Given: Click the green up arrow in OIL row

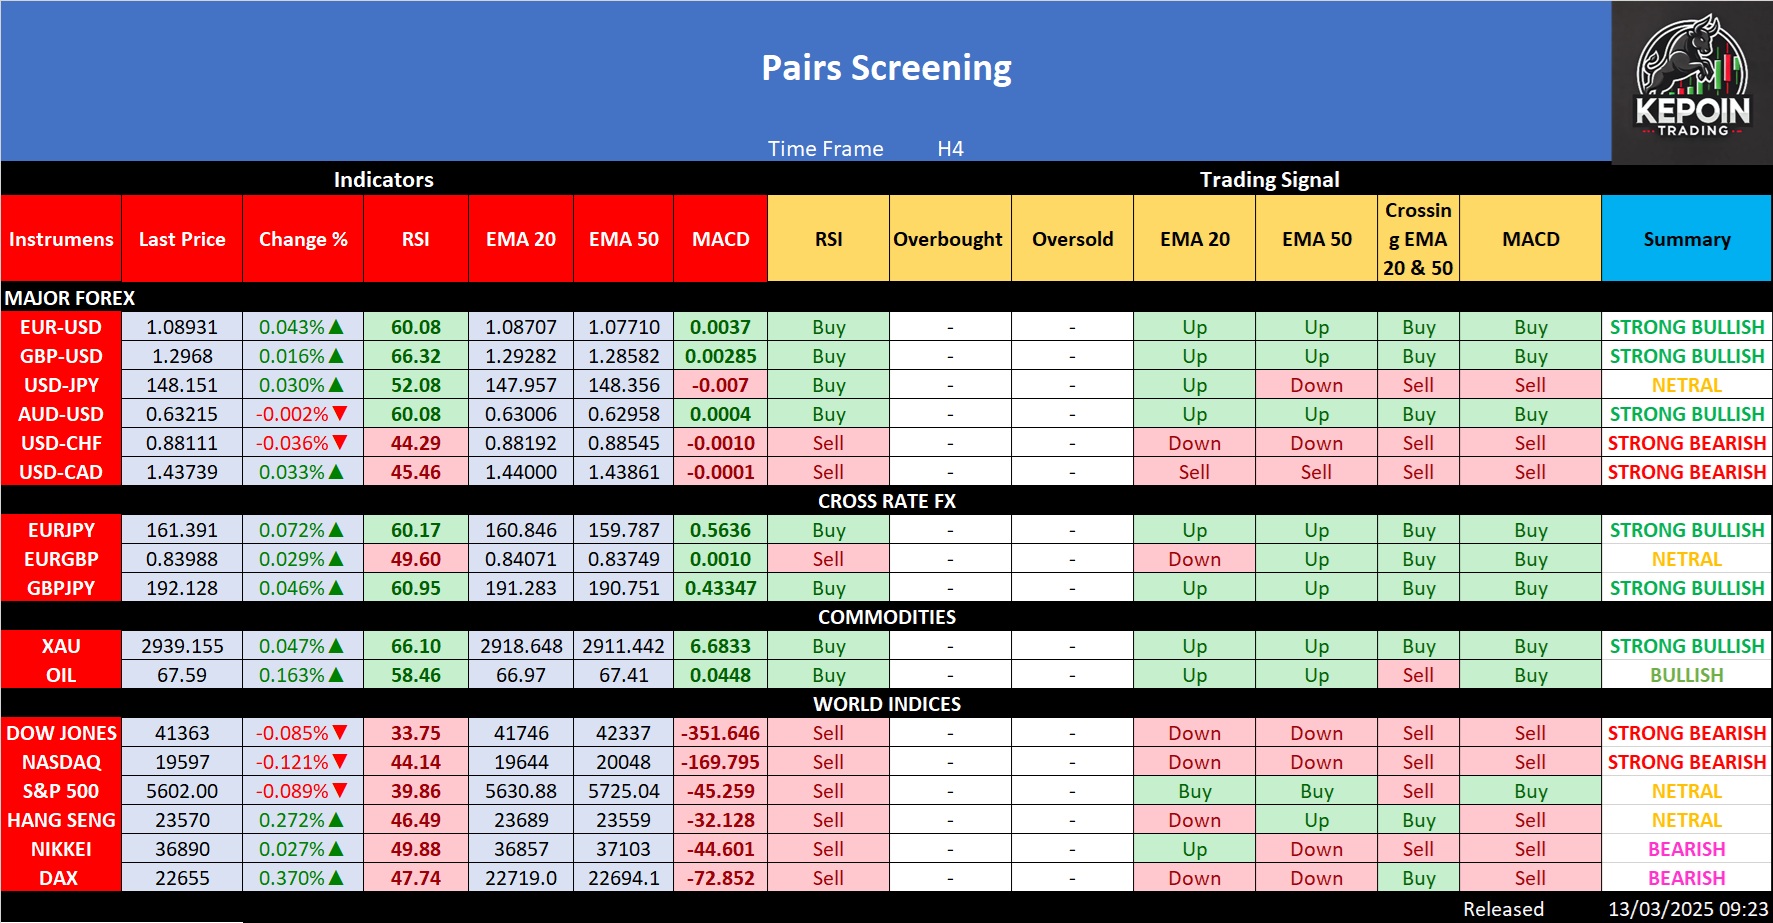Looking at the screenshot, I should pos(337,675).
